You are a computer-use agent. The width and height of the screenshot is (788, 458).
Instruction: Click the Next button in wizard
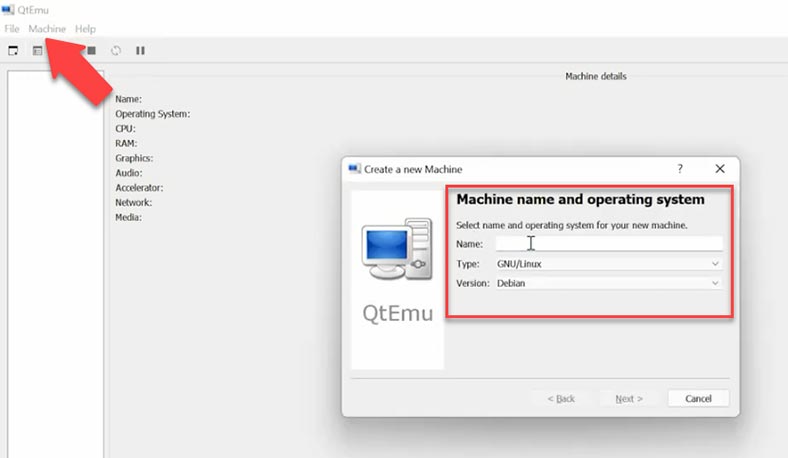(629, 399)
